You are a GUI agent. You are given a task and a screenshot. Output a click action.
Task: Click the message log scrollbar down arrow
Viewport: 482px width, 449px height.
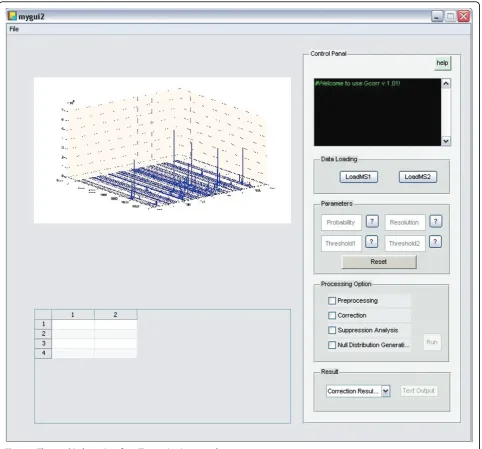tap(446, 141)
